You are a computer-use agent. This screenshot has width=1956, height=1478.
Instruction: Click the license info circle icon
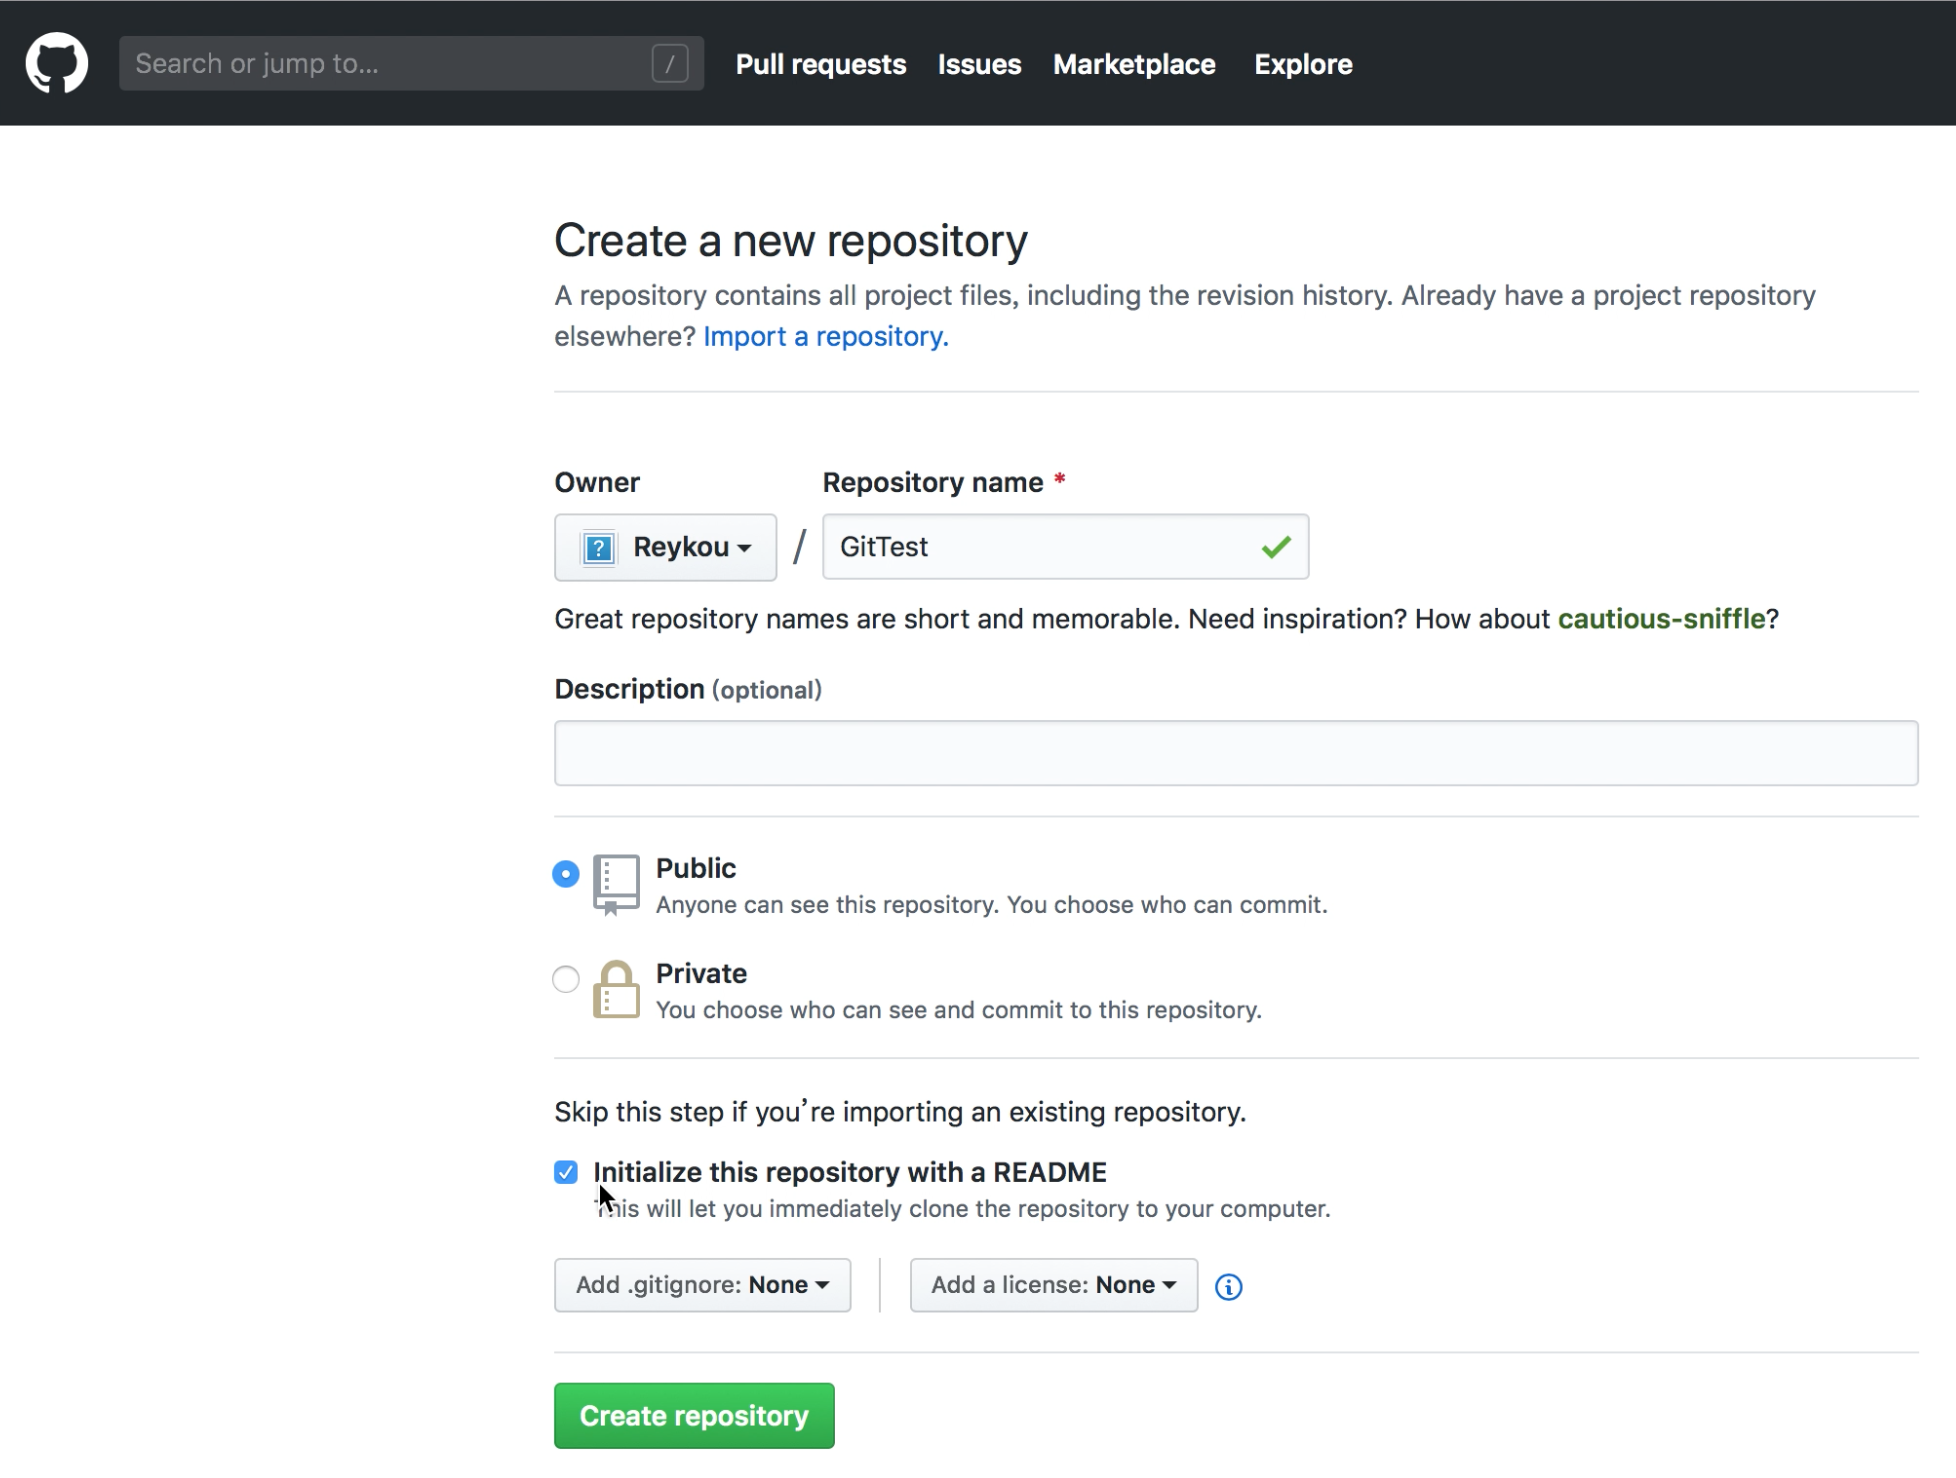(1228, 1287)
